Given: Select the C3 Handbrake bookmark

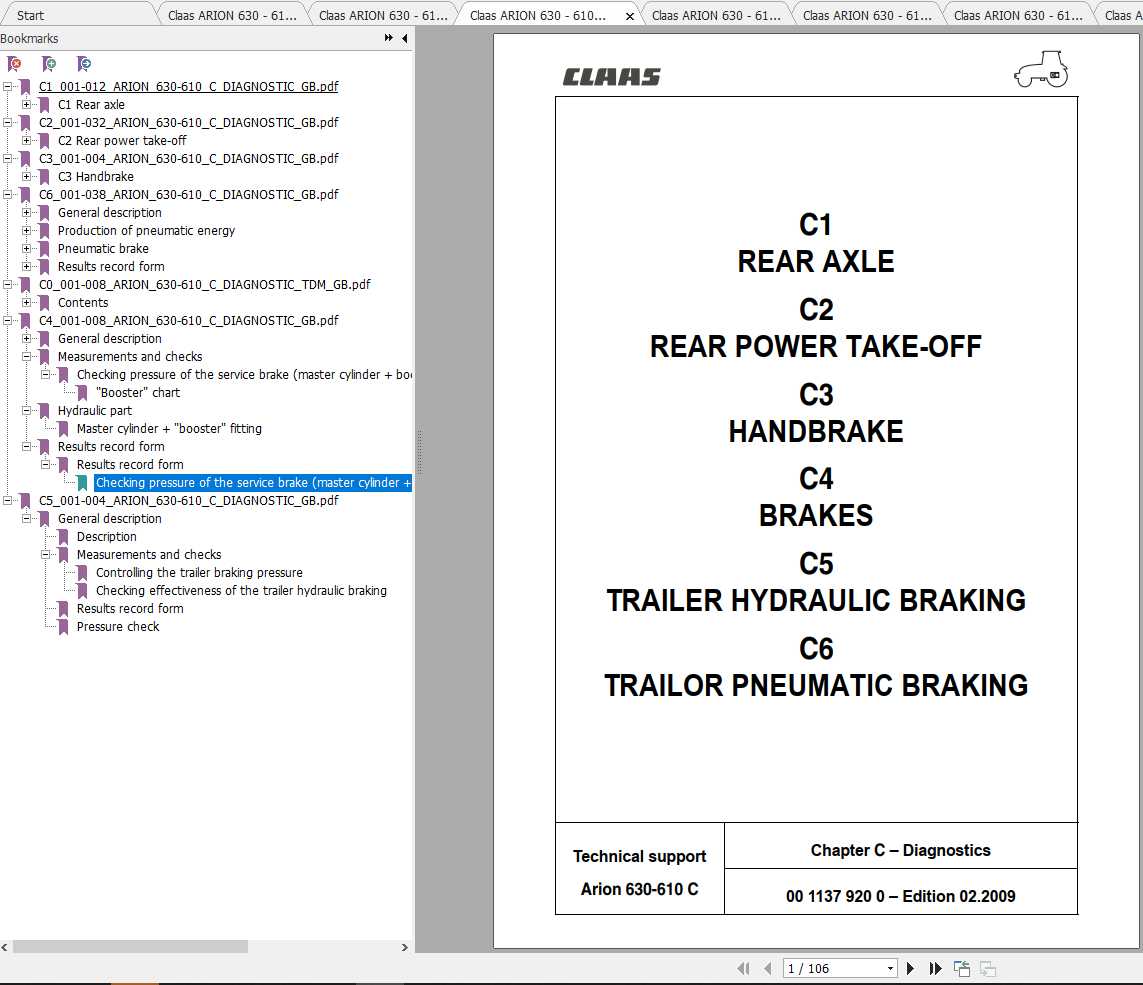Looking at the screenshot, I should pyautogui.click(x=95, y=176).
